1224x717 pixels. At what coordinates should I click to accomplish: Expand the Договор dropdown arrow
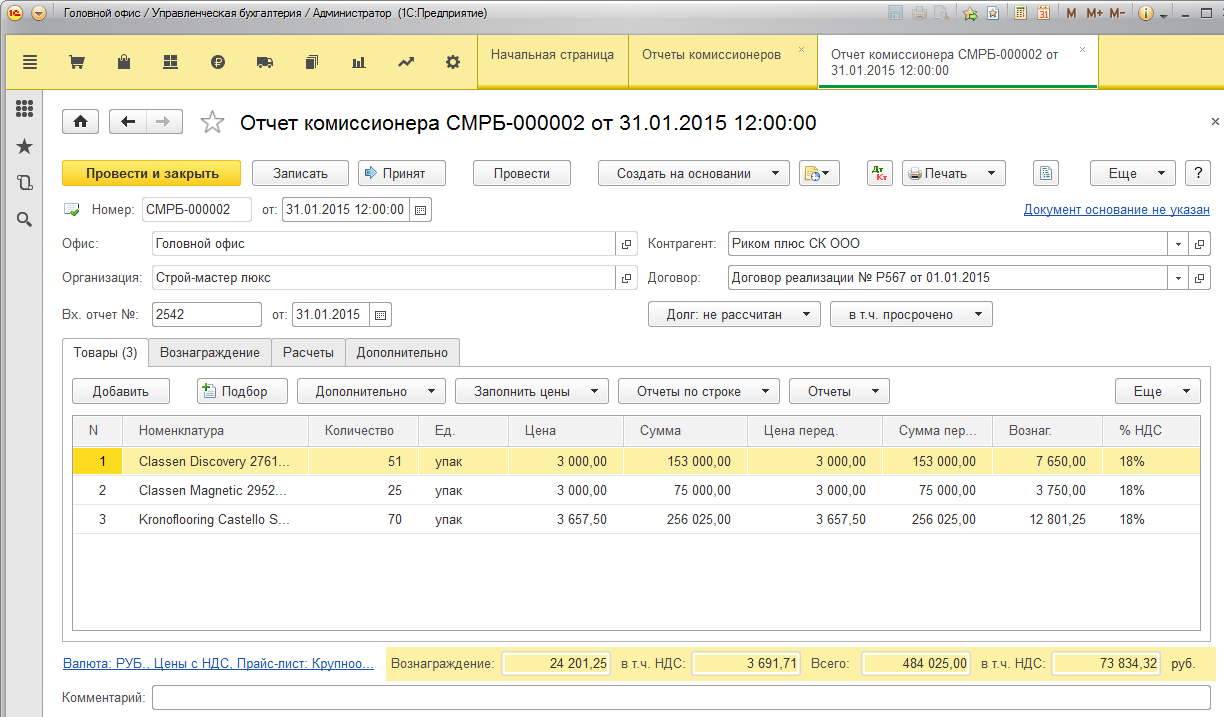pyautogui.click(x=1179, y=278)
